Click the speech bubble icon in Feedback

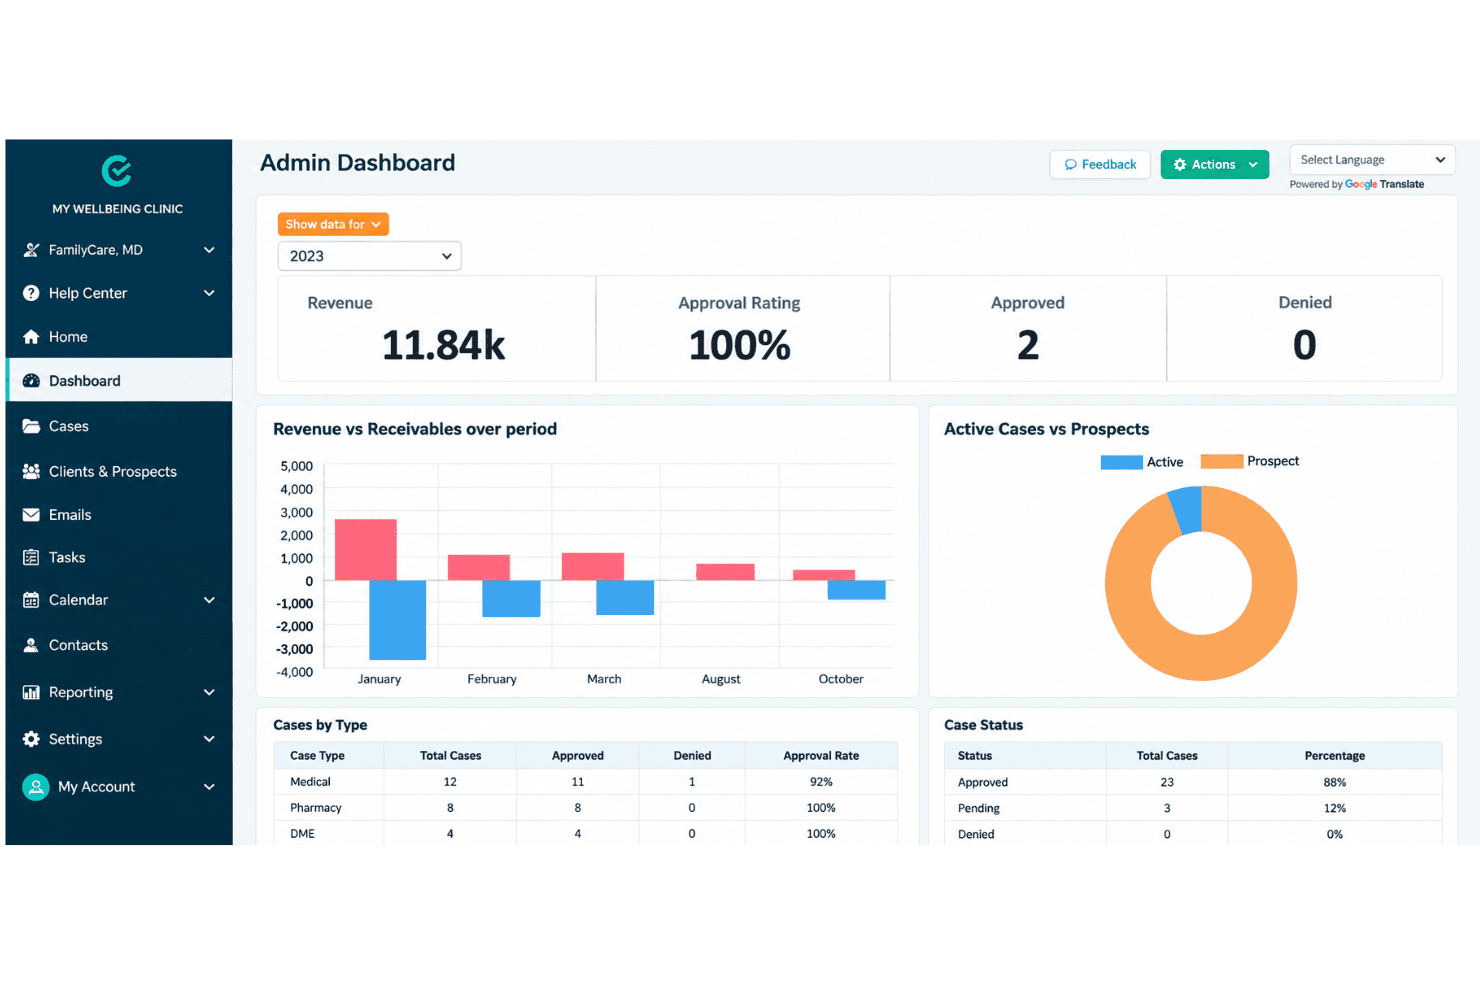pos(1071,165)
